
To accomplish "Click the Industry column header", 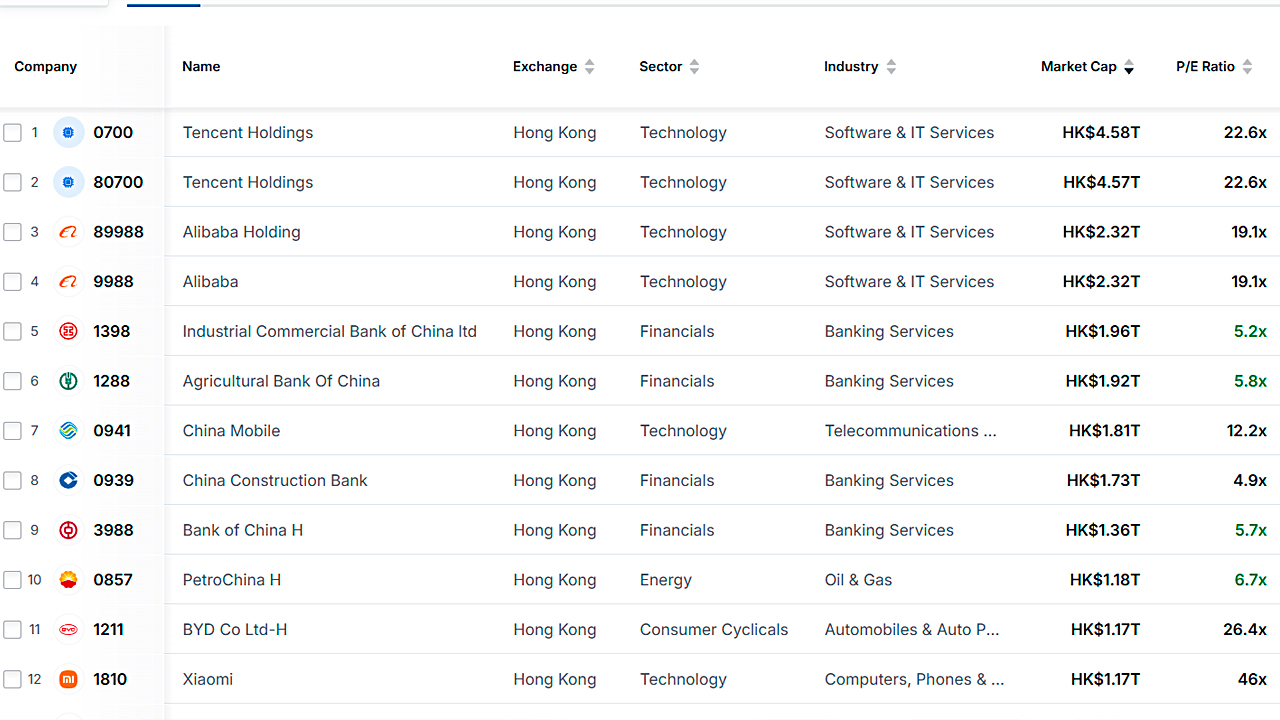I will point(851,67).
